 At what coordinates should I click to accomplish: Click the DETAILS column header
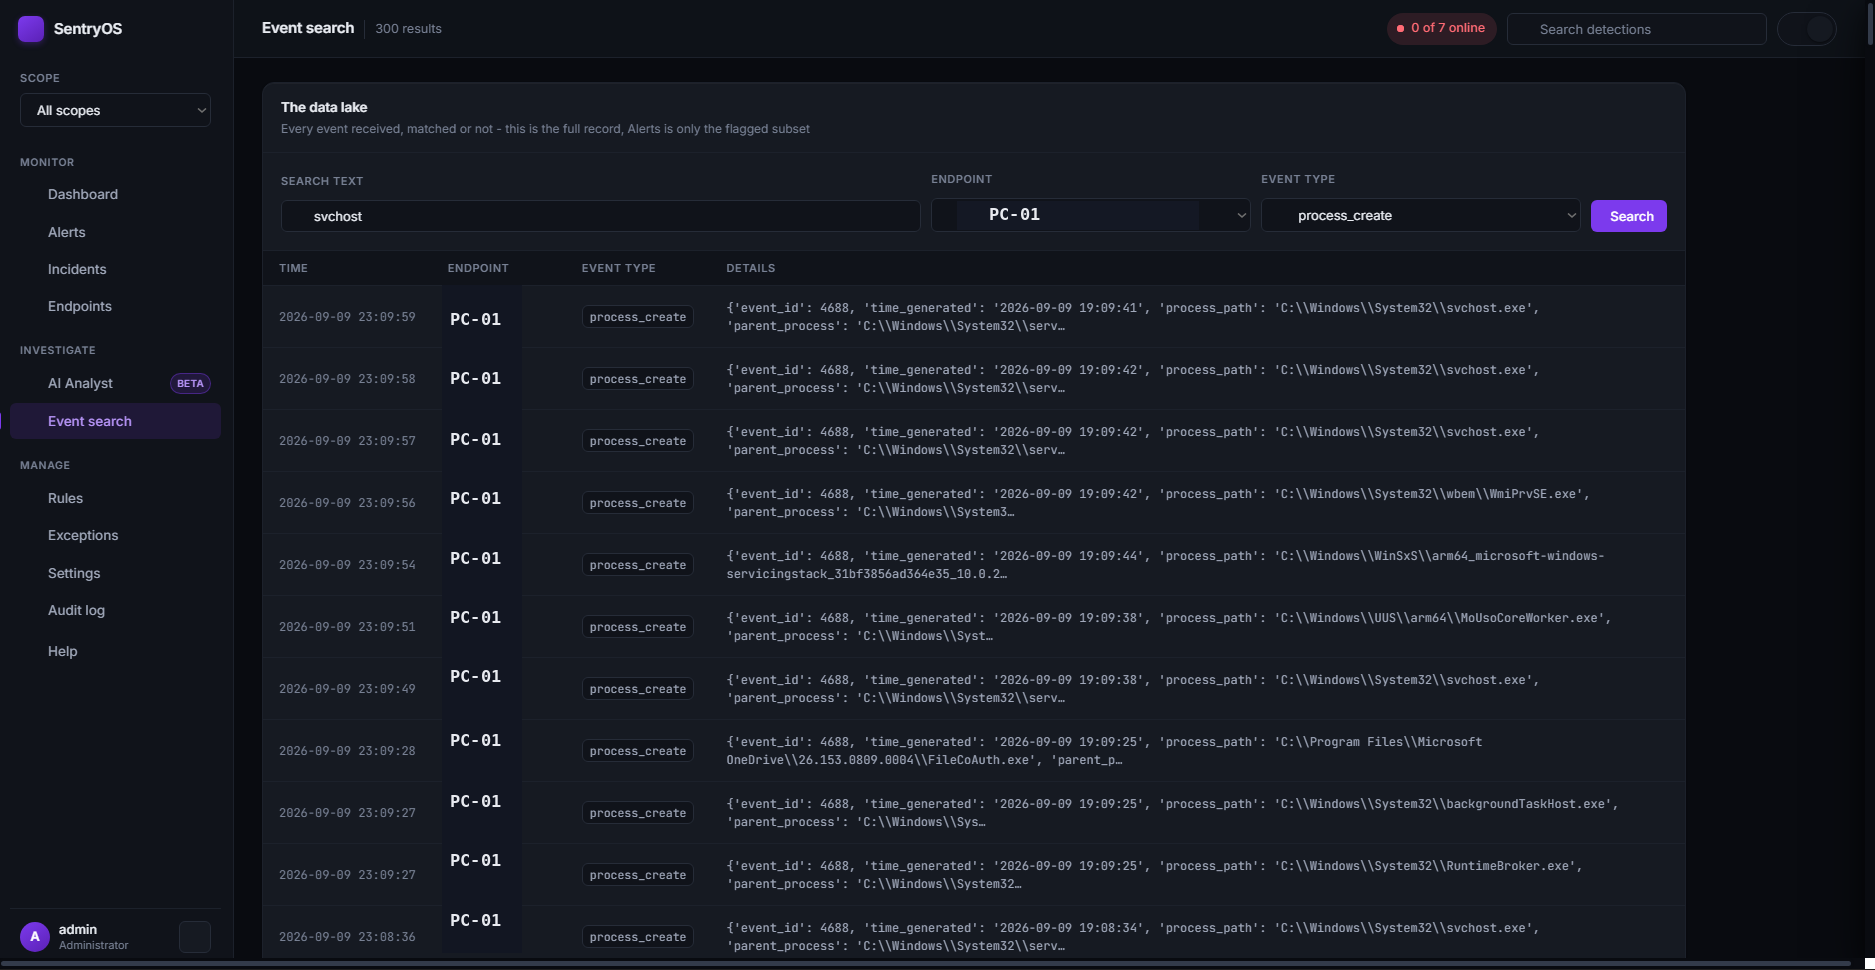tap(750, 268)
